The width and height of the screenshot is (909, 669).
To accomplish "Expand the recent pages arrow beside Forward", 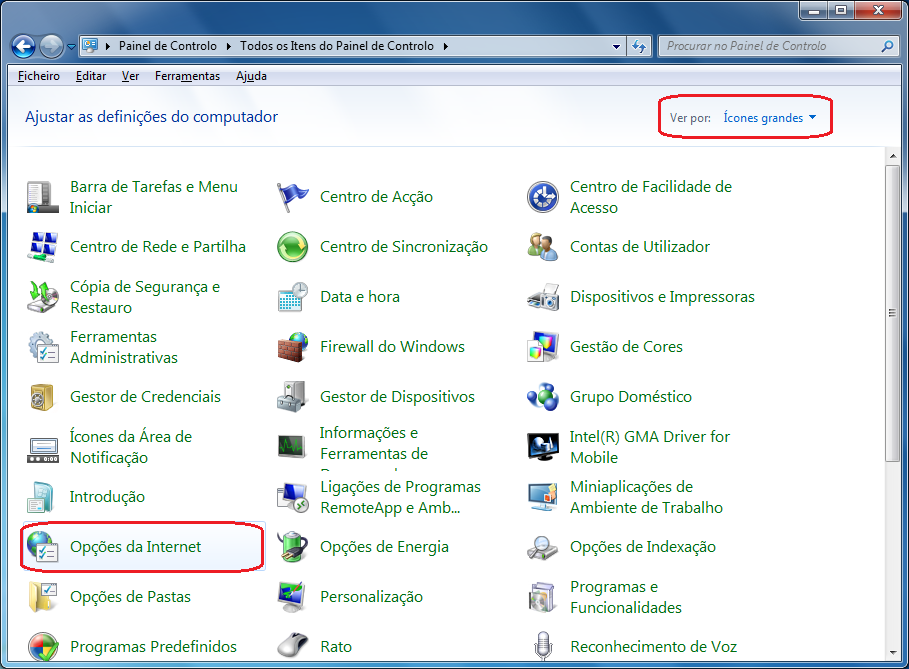I will [x=72, y=47].
